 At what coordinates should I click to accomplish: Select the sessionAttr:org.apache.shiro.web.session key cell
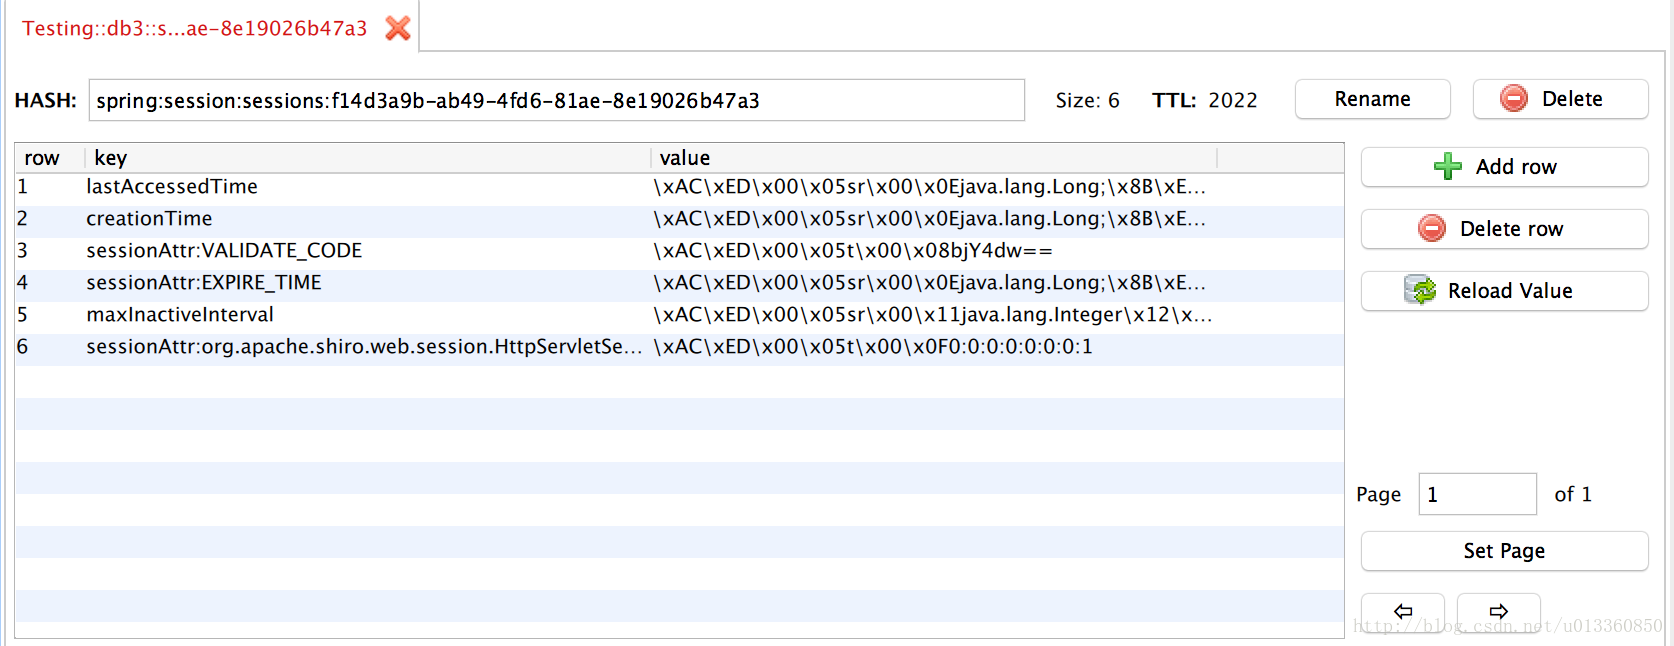pyautogui.click(x=367, y=346)
